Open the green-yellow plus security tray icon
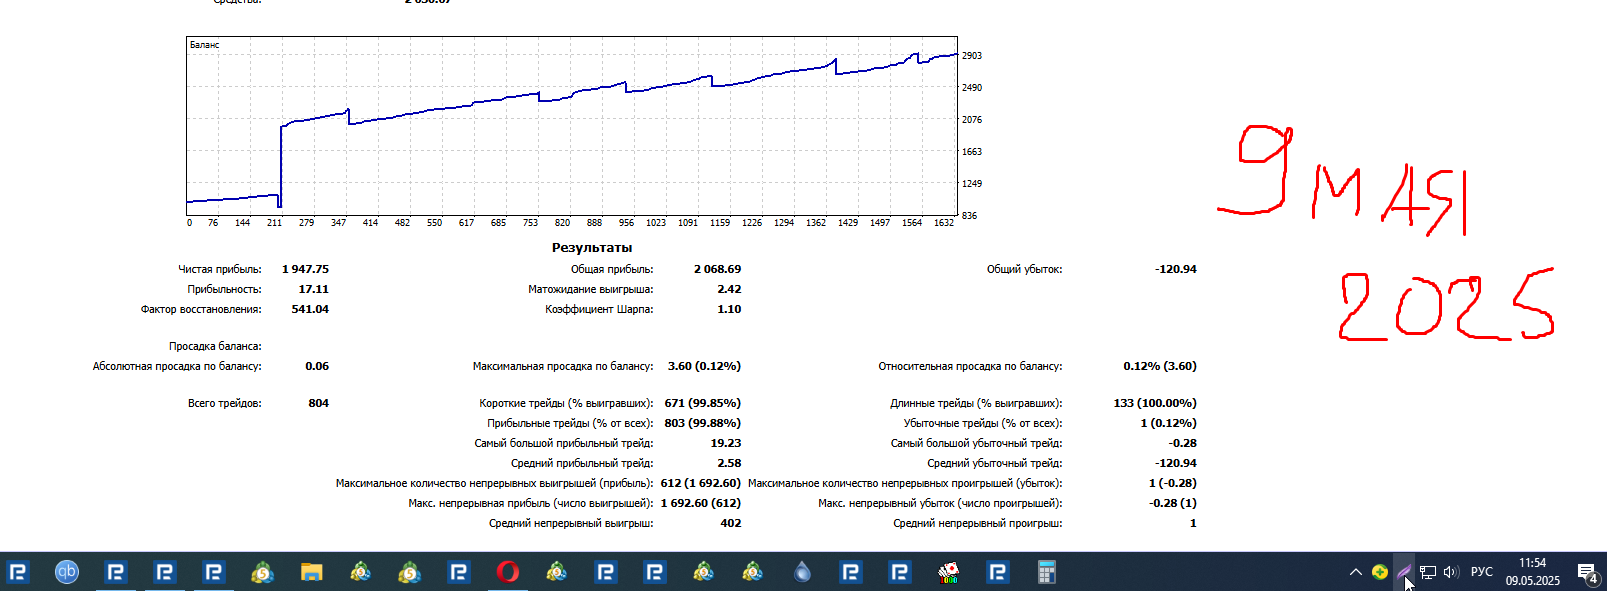 click(1380, 572)
